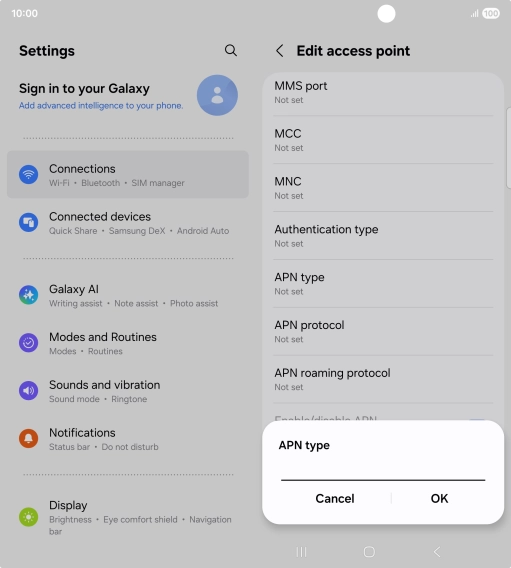Tap the Connected devices icon
Screen dimensions: 511x568
[x=29, y=222]
